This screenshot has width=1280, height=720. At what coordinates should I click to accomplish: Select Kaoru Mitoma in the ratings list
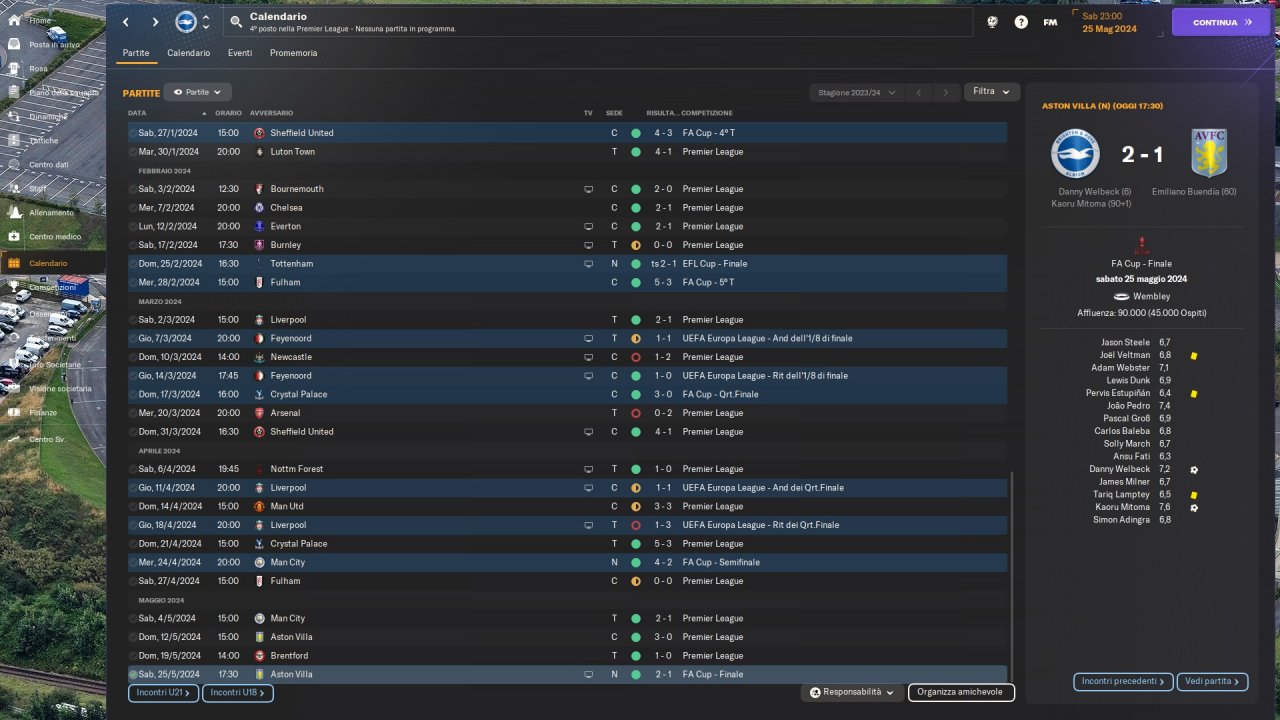pyautogui.click(x=1122, y=507)
